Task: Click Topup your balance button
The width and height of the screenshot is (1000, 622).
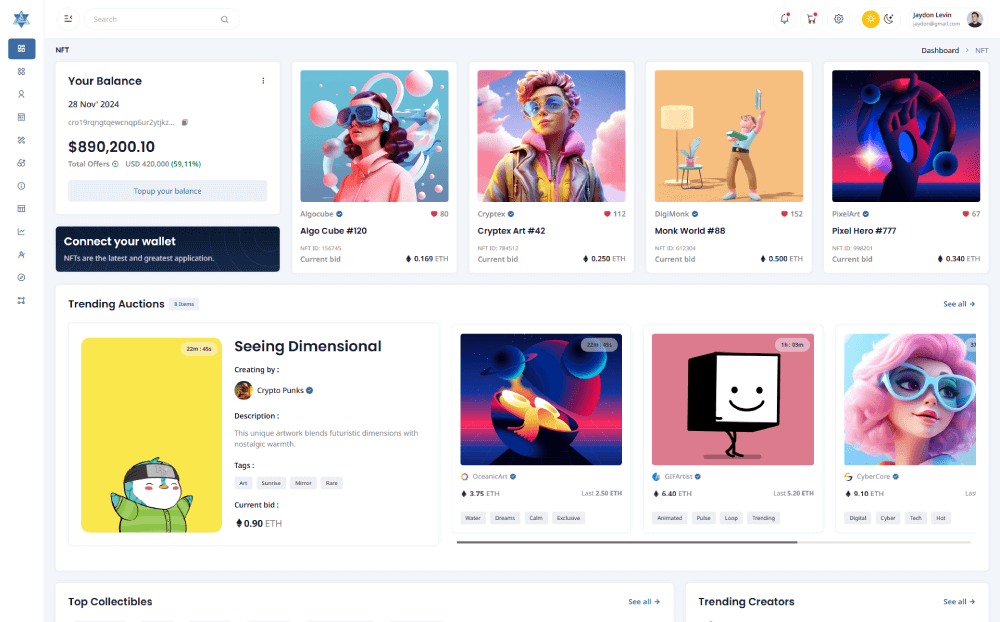Action: click(x=167, y=191)
